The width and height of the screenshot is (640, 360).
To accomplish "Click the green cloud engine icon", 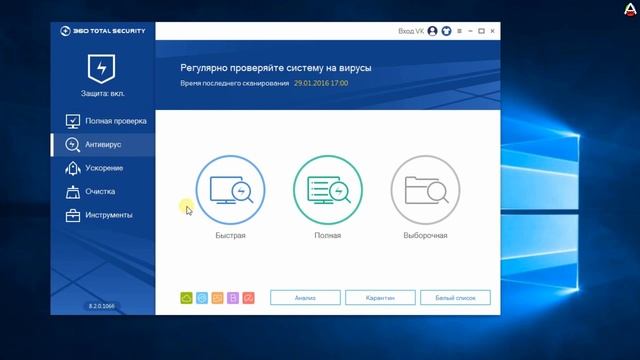I will [x=186, y=298].
